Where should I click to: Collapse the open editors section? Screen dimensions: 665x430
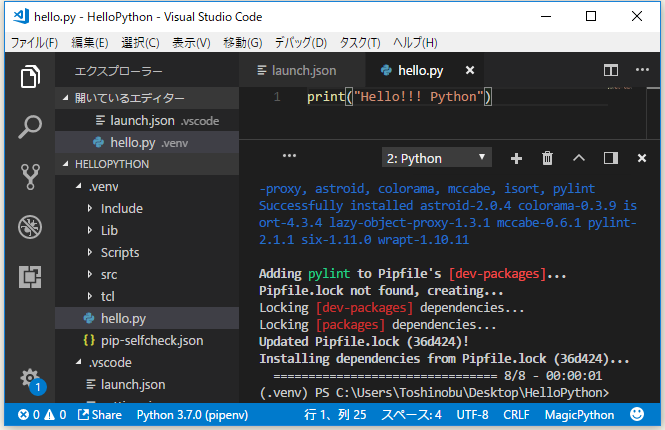point(147,98)
